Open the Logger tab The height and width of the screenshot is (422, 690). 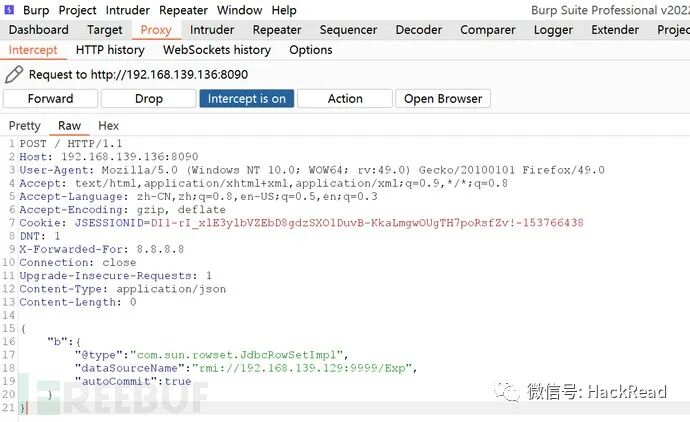click(x=553, y=30)
